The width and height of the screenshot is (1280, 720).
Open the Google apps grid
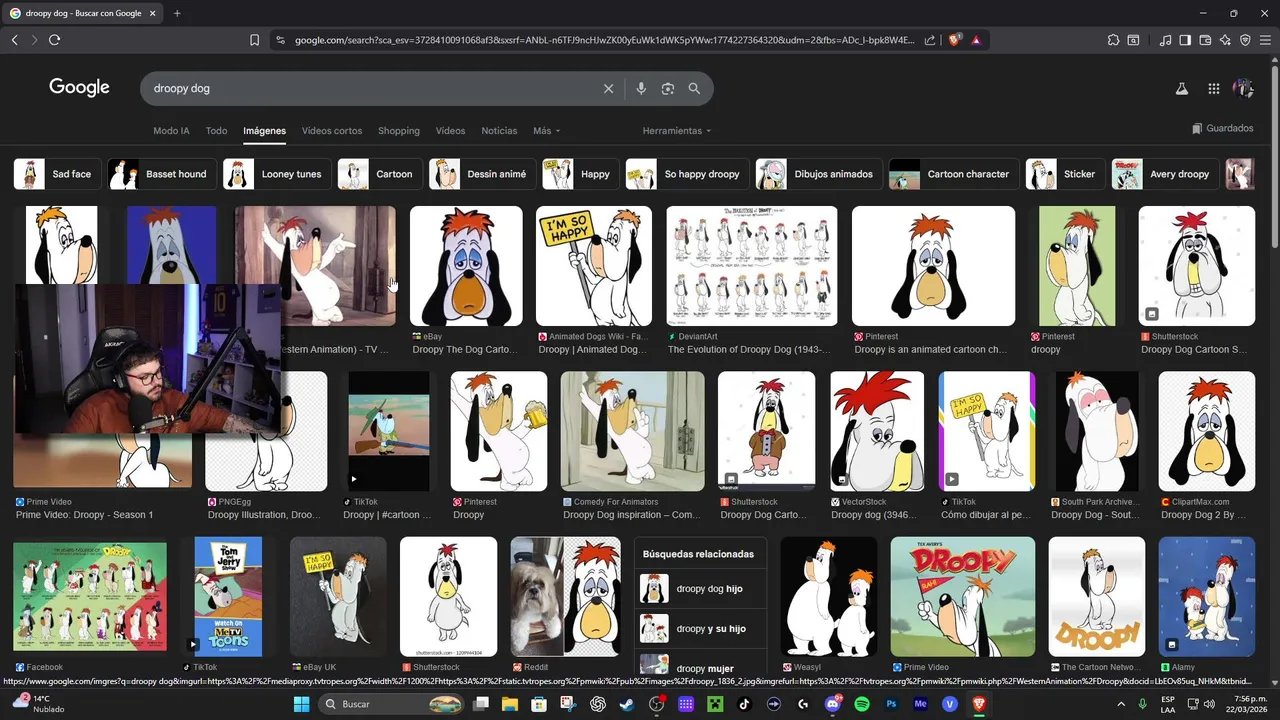1214,89
